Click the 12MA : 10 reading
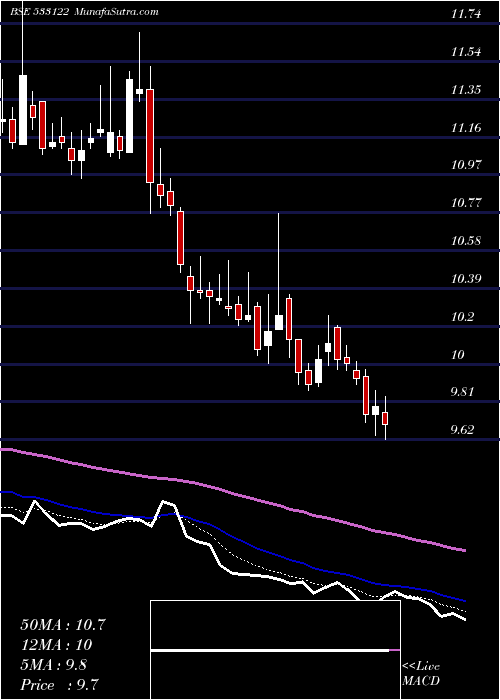 56,645
